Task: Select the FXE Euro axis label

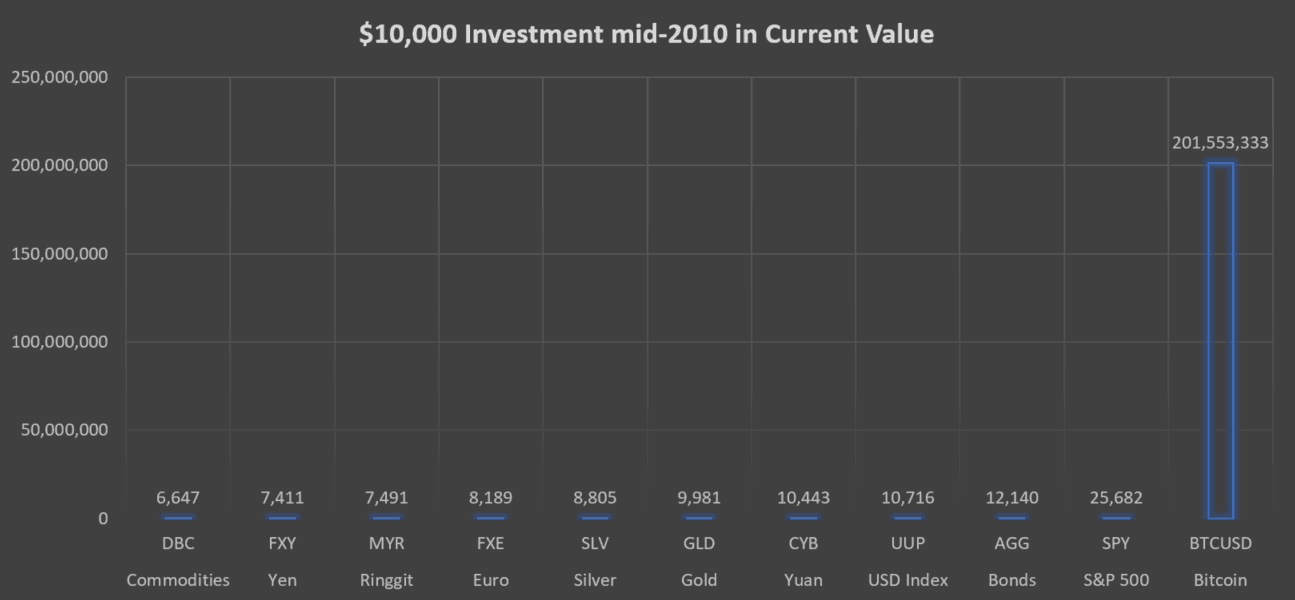Action: coord(491,562)
